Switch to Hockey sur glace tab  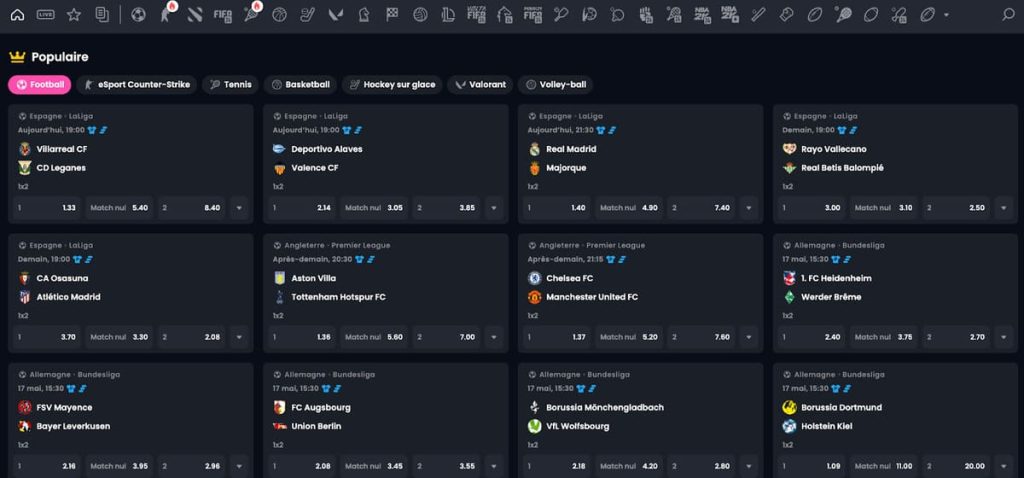point(392,84)
